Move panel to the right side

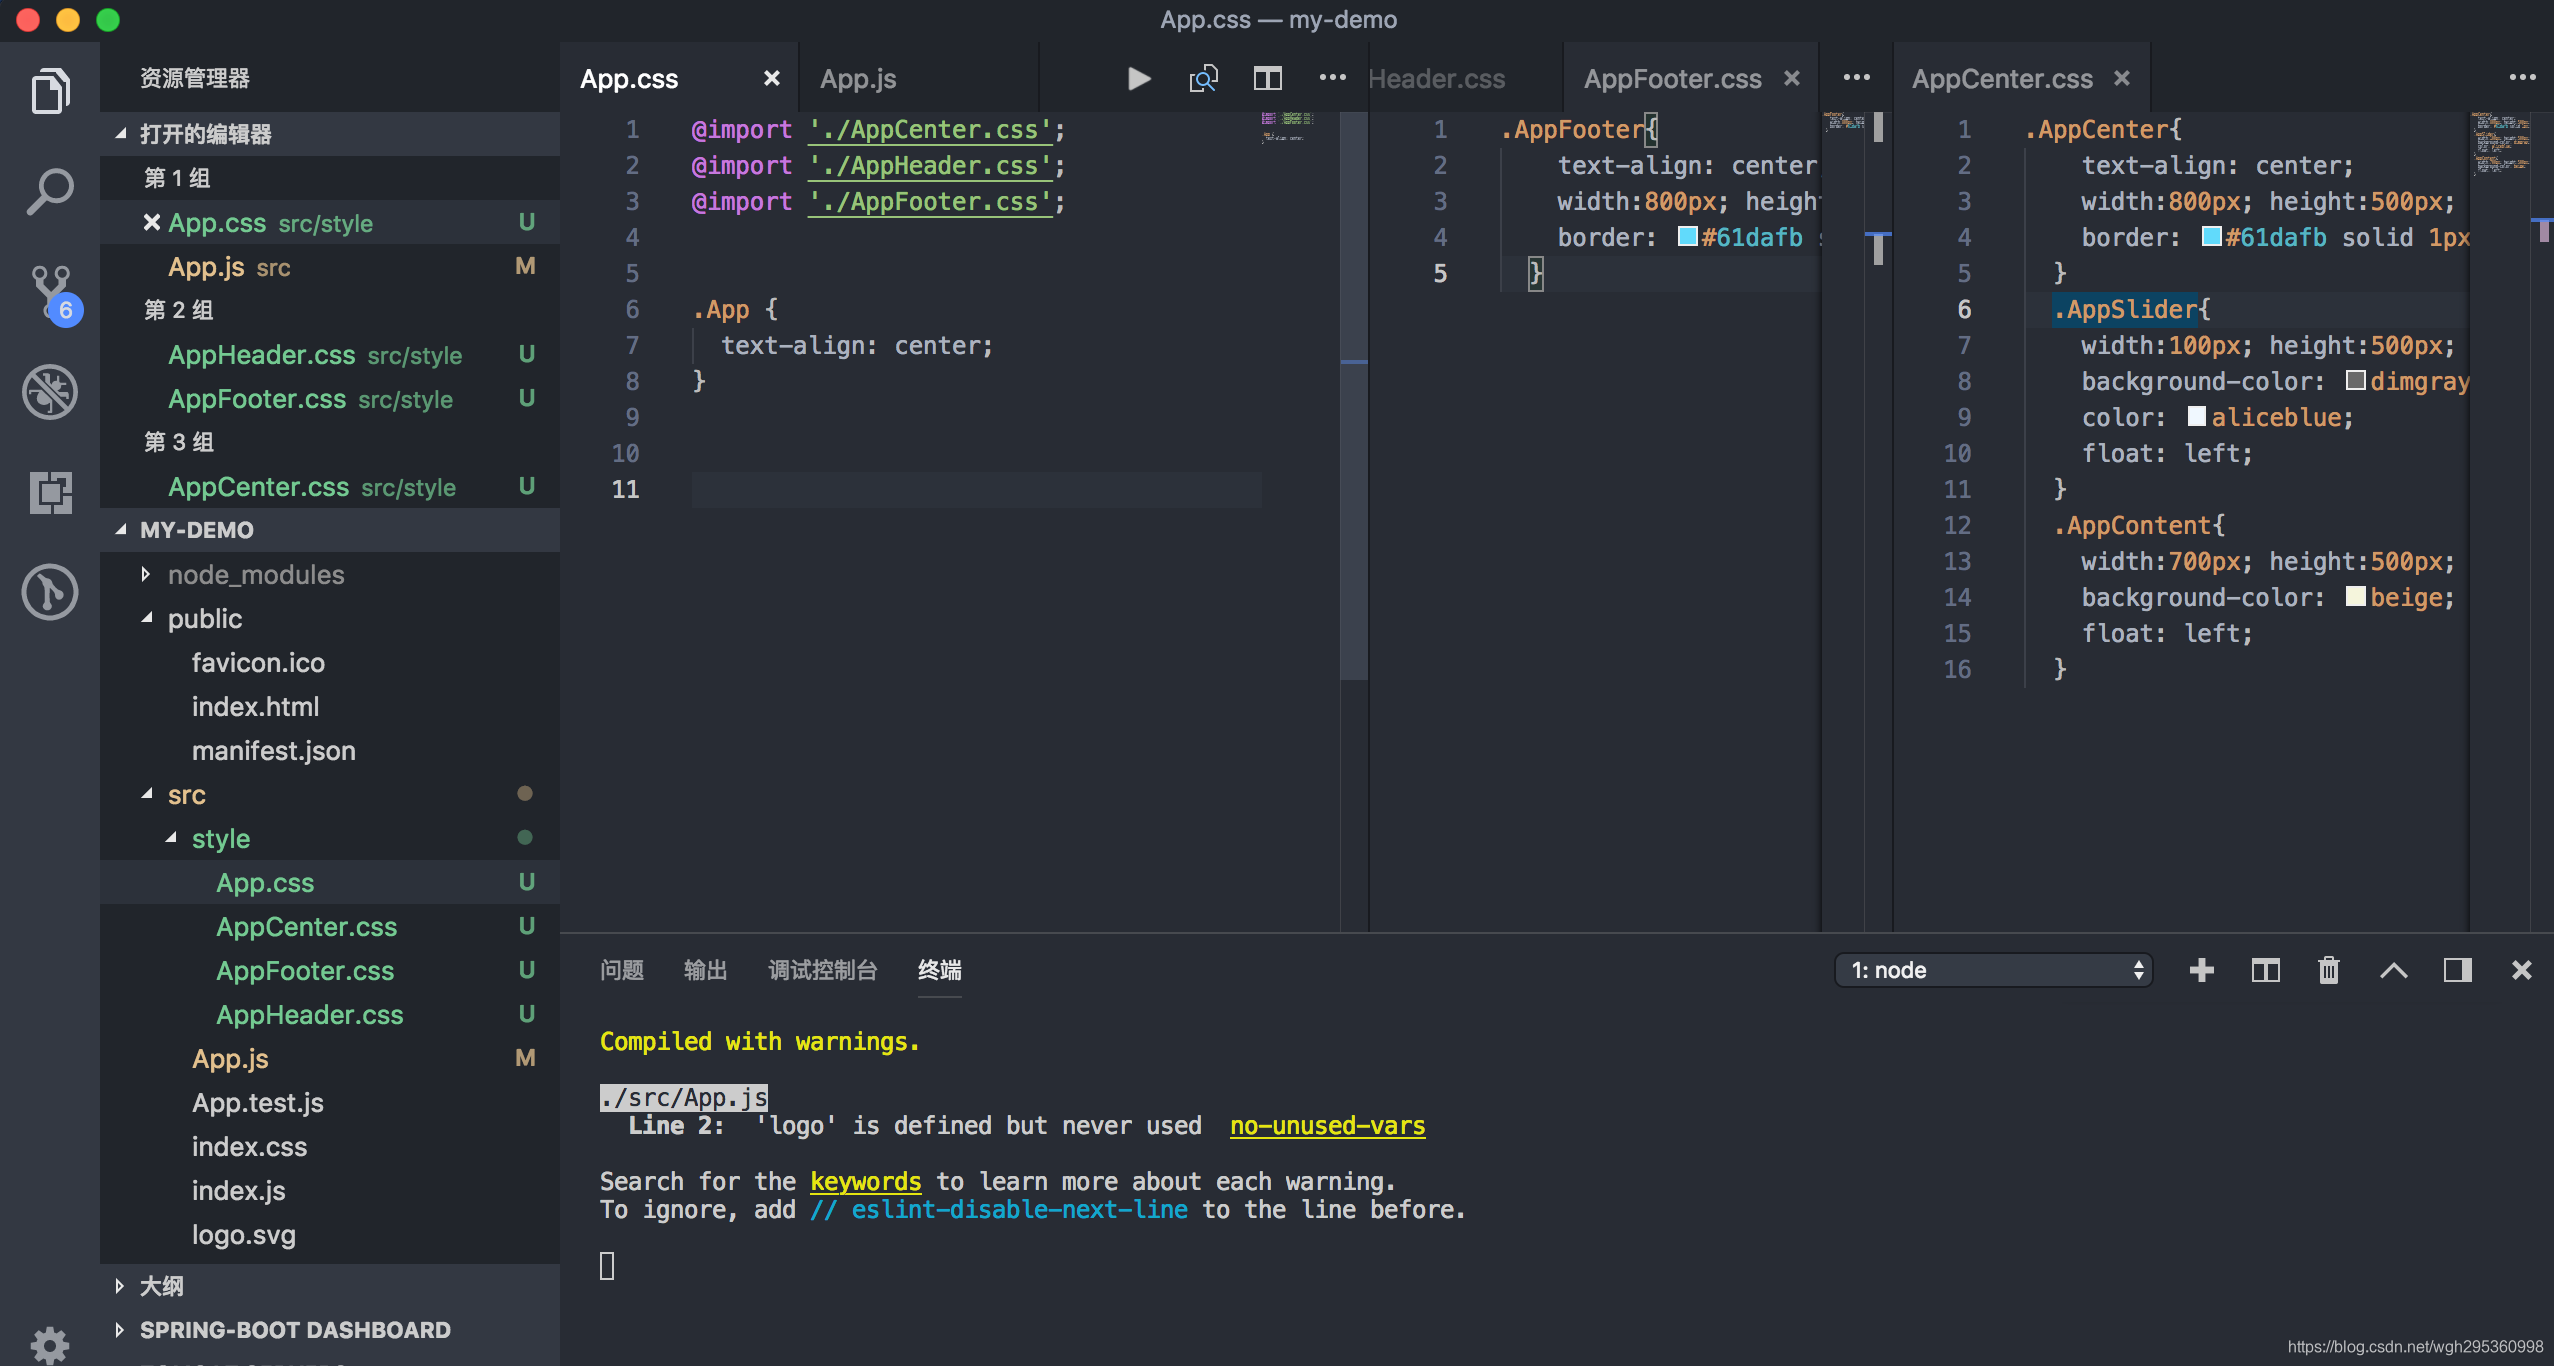click(x=2457, y=970)
